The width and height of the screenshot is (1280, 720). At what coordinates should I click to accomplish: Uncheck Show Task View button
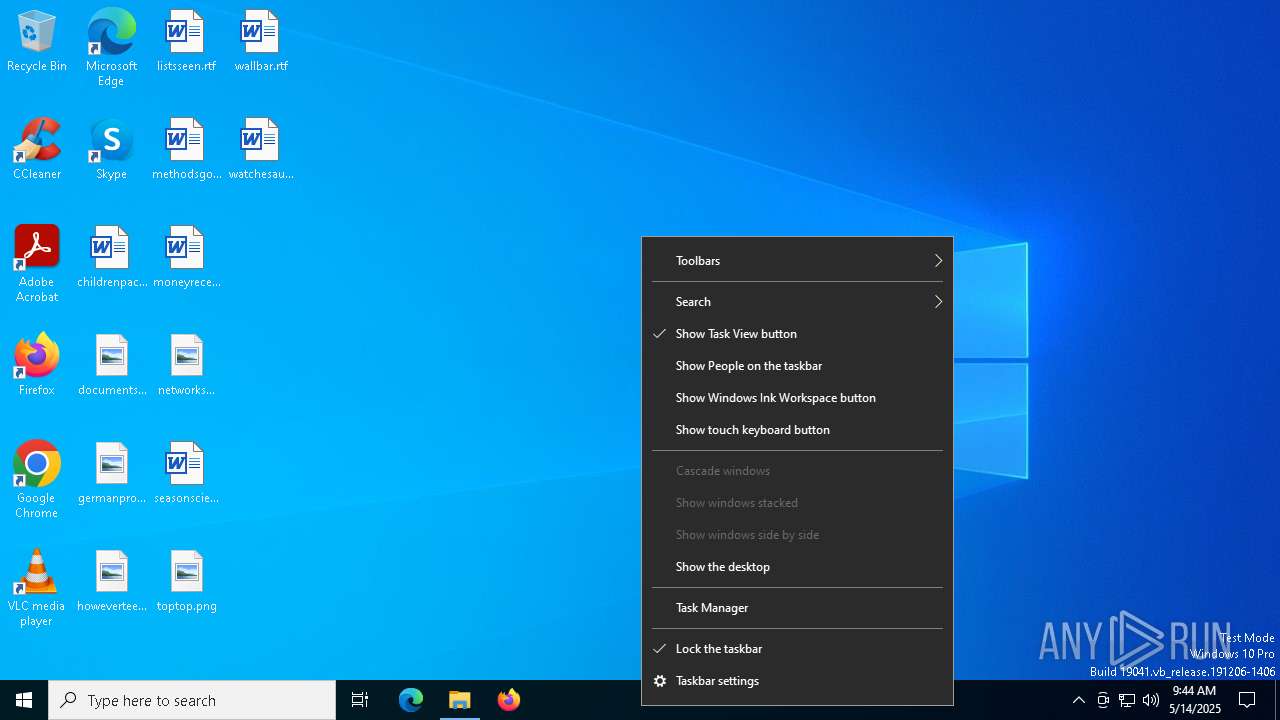pyautogui.click(x=797, y=334)
